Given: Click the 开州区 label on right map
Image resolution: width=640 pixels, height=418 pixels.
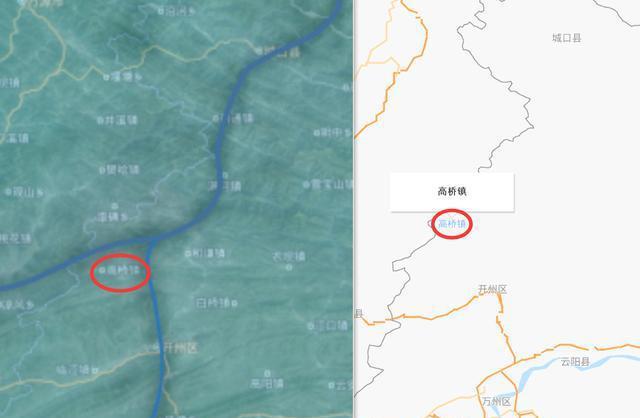Looking at the screenshot, I should 492,289.
